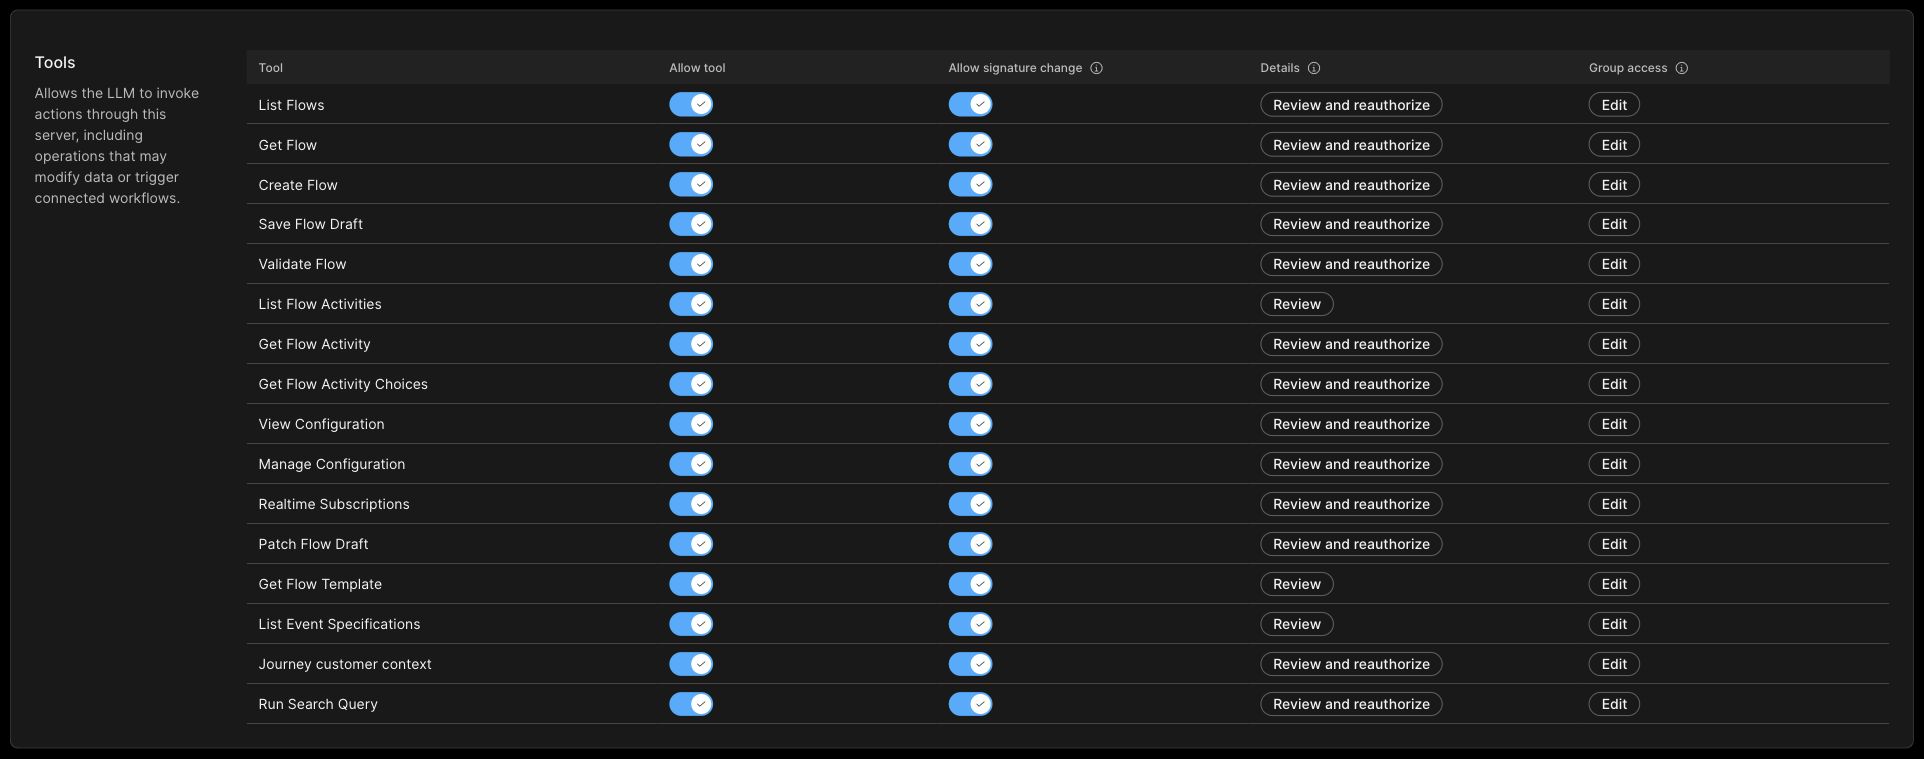Toggle Allow tool for Get Flow Template
Screen dimensions: 1924x759
[691, 584]
